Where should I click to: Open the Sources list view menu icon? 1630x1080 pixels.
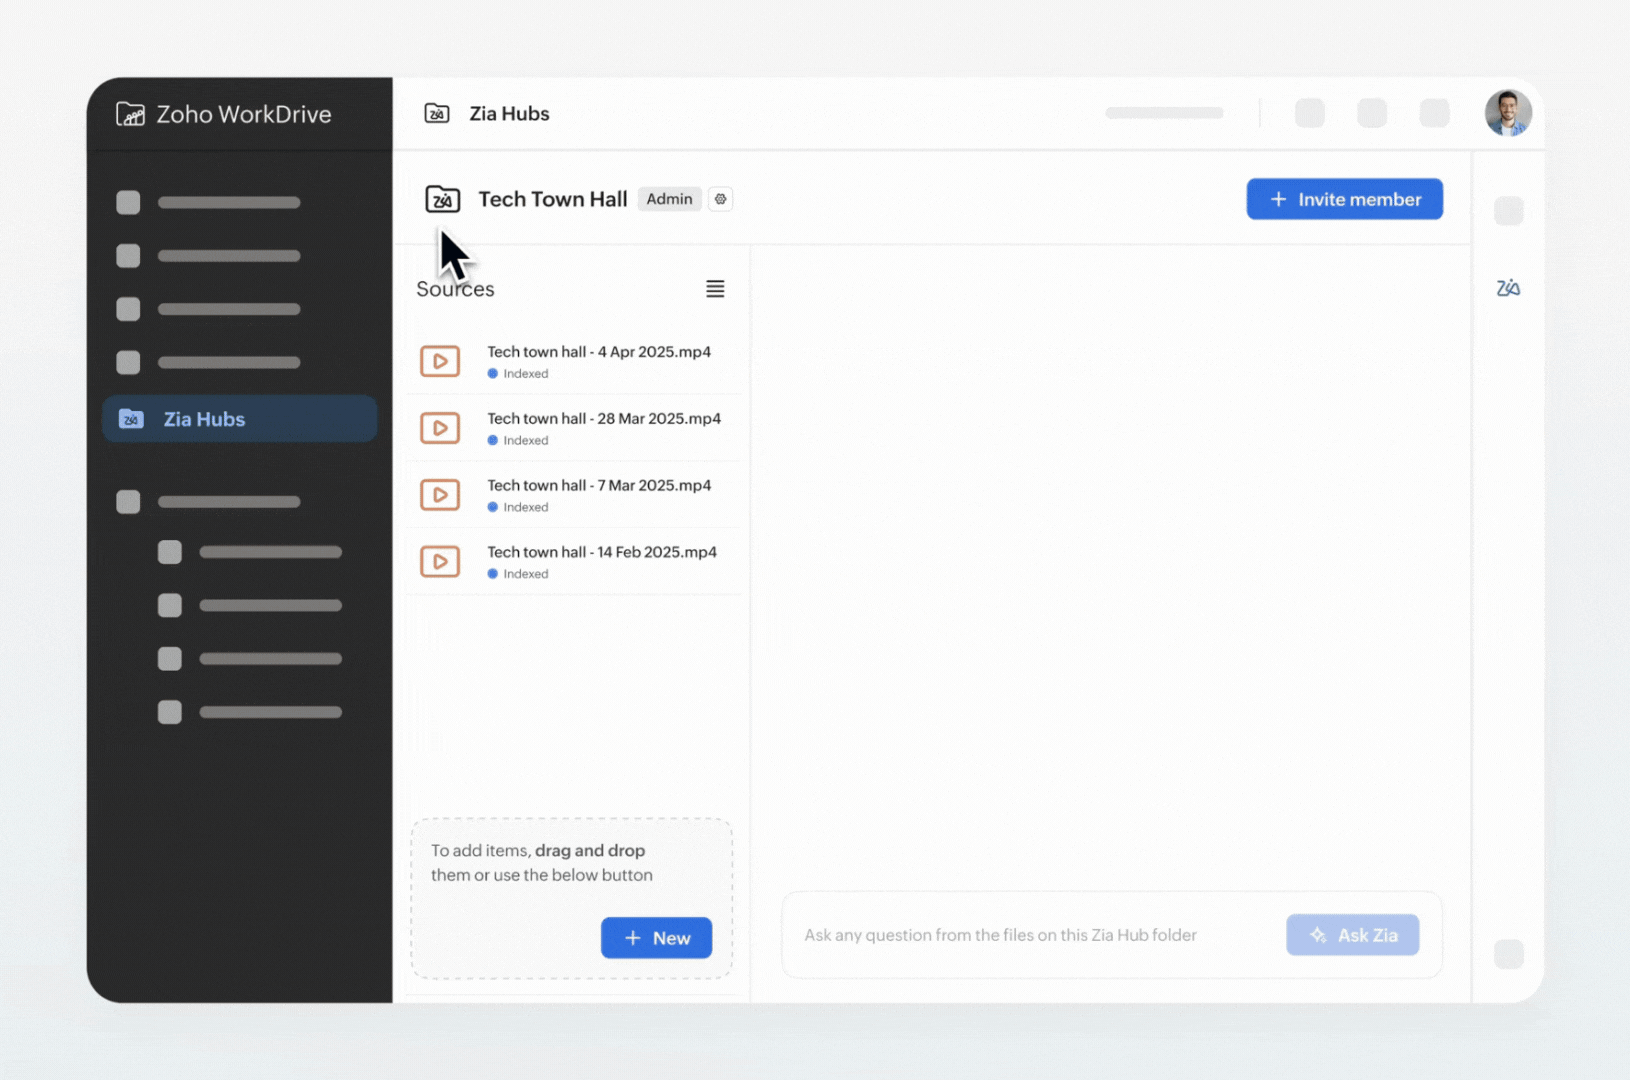click(715, 289)
